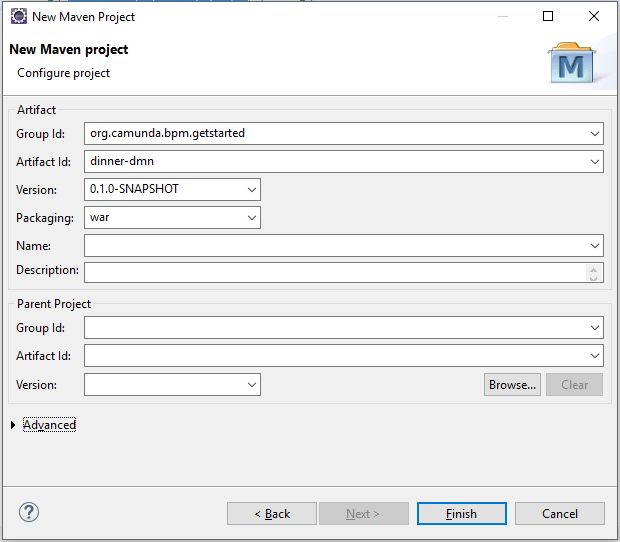Open the Artifact Group Id dropdown
The width and height of the screenshot is (620, 542).
[595, 133]
